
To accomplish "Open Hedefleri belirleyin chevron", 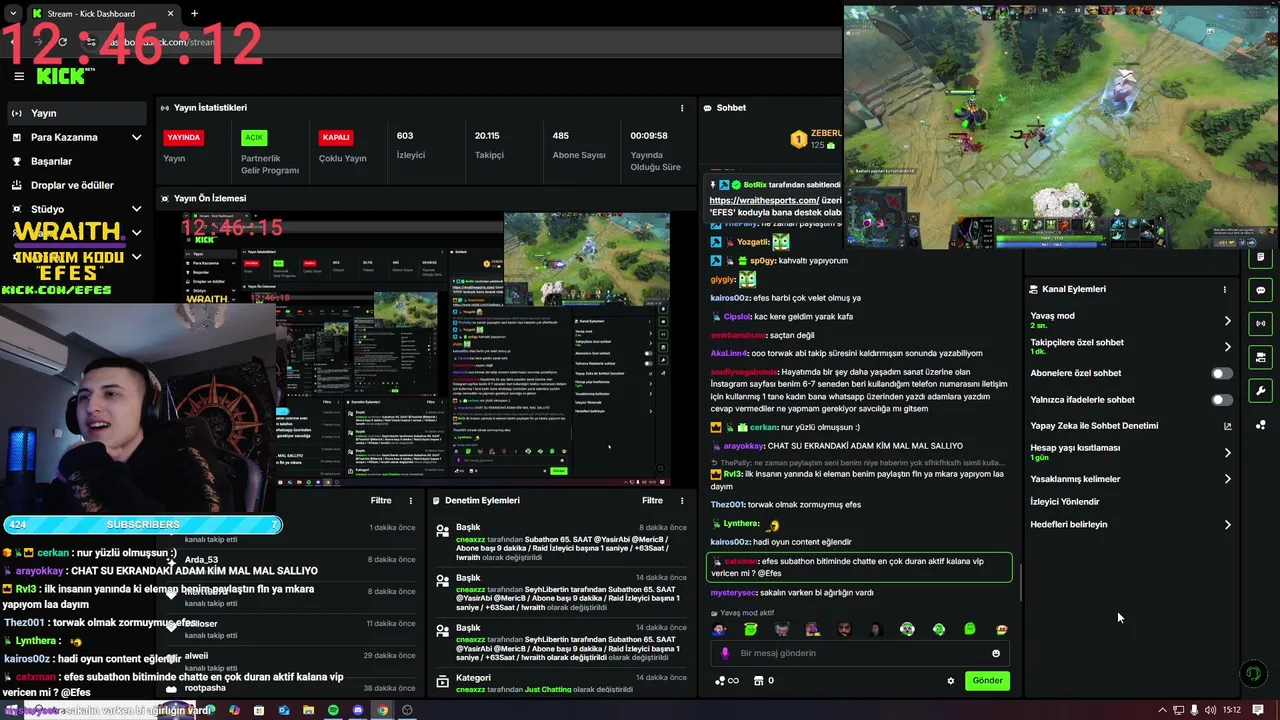I will coord(1227,525).
